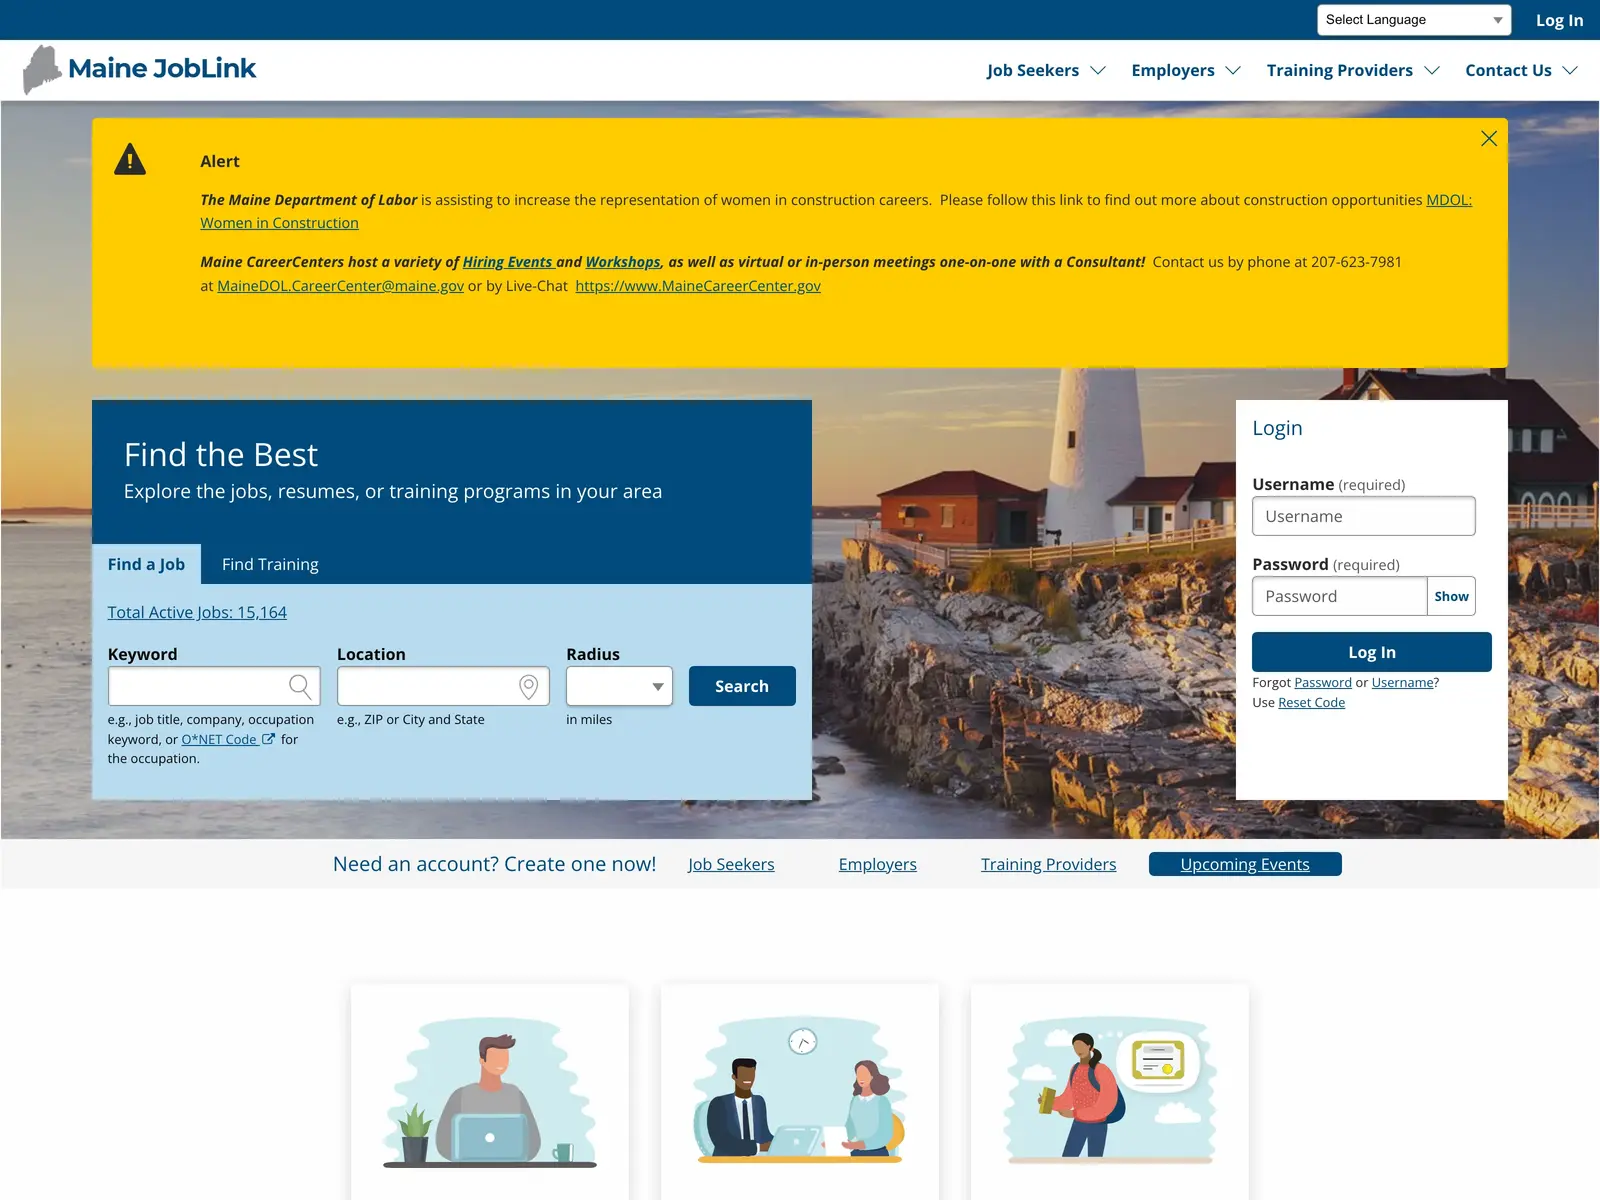The height and width of the screenshot is (1200, 1600).
Task: Click the Log In link in the top bar
Action: coord(1559,20)
